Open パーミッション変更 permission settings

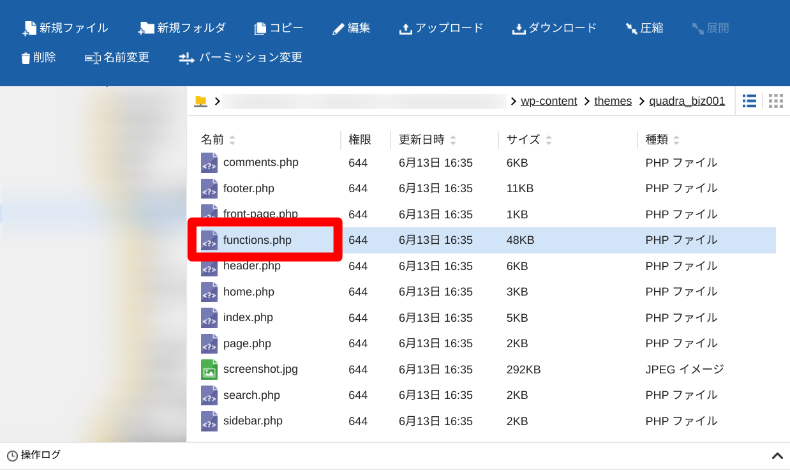240,57
